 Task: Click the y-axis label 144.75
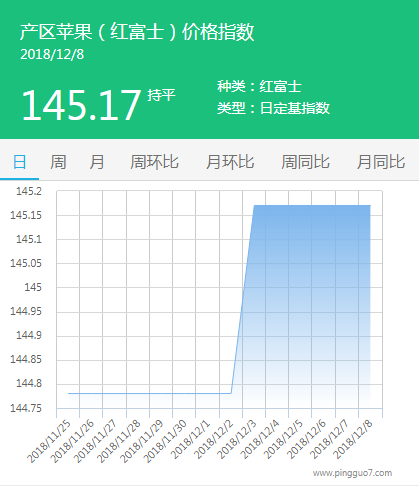(26, 408)
